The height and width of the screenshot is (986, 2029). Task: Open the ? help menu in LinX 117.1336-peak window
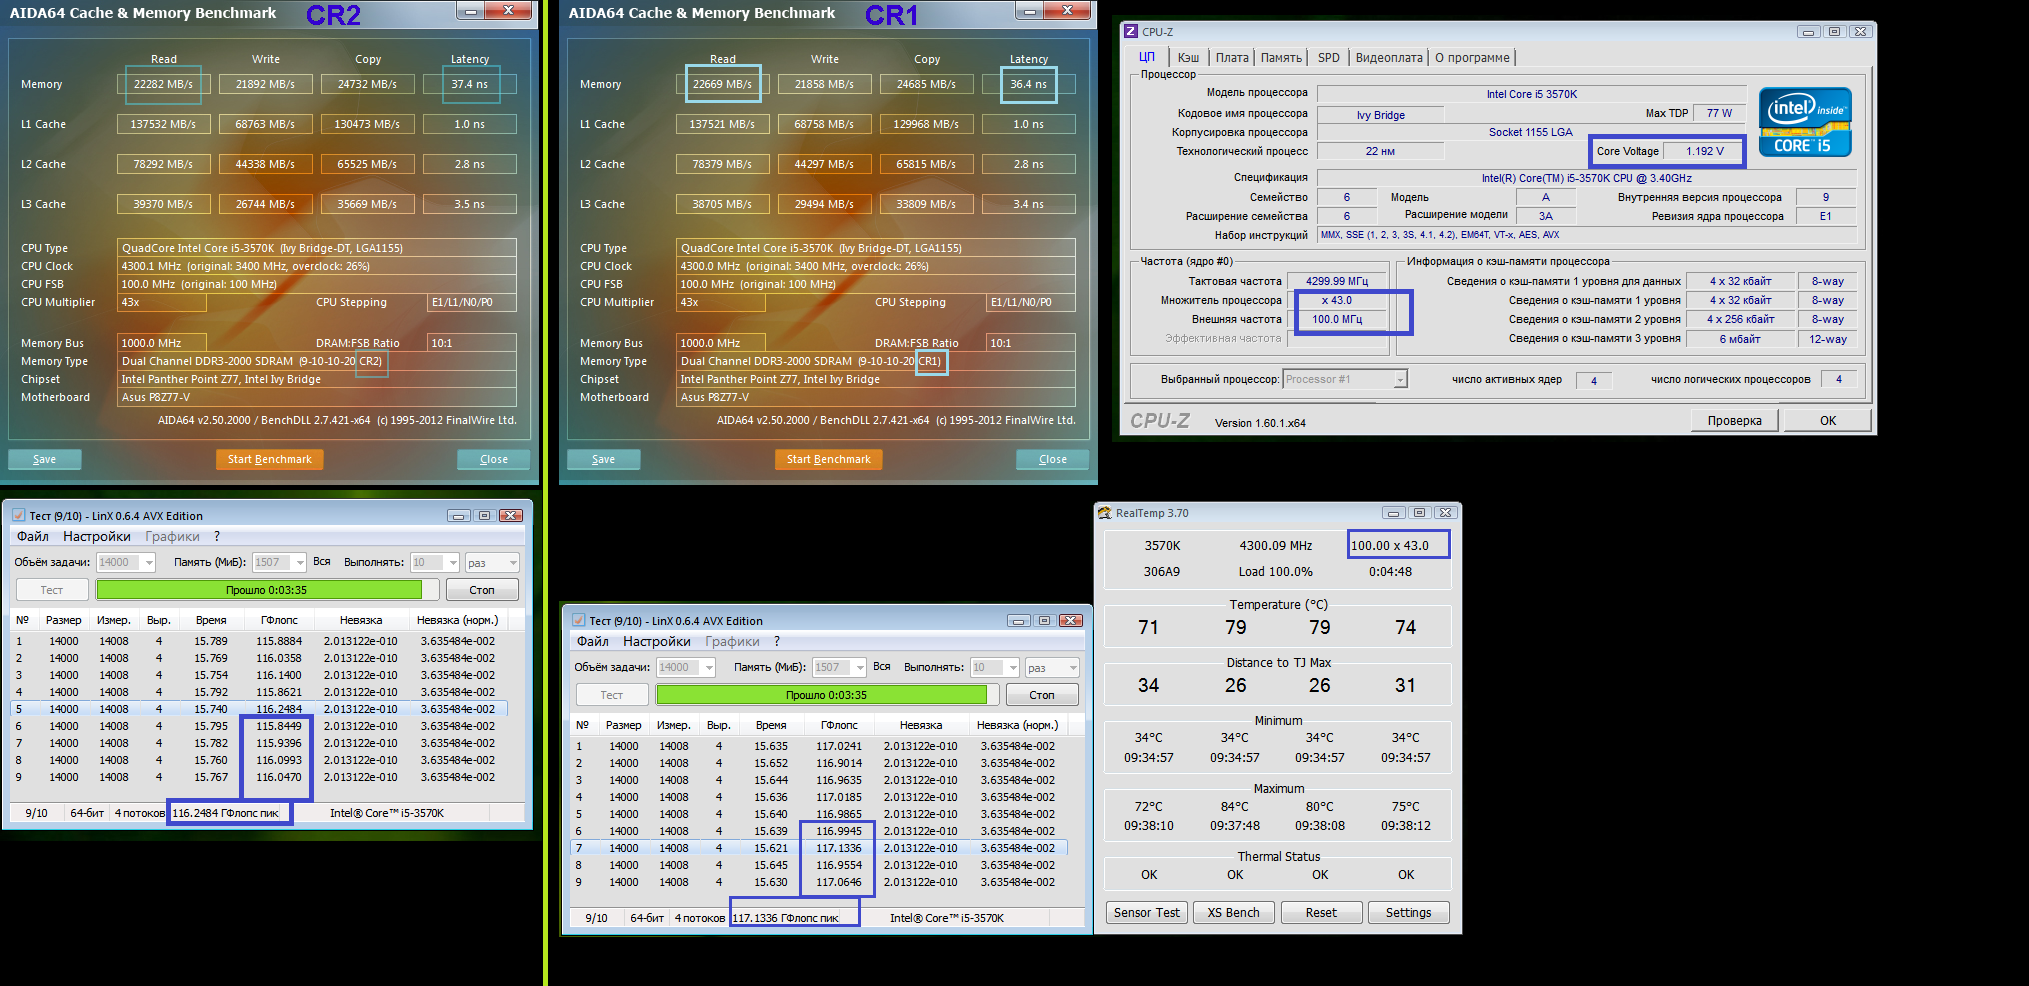pos(777,642)
